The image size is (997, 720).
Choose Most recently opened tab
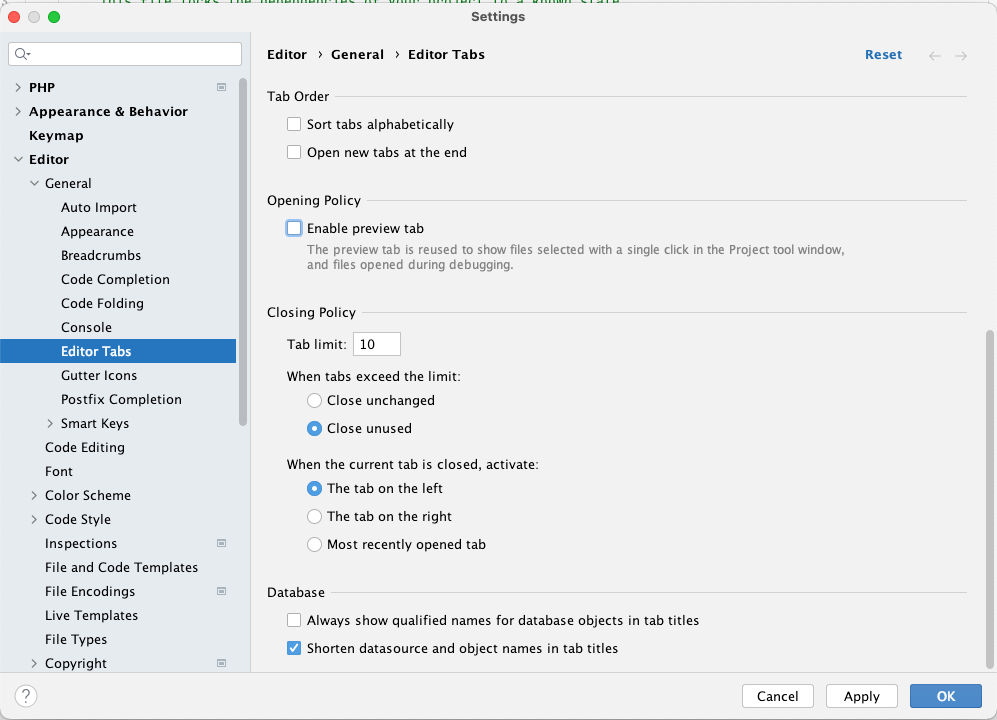pos(314,544)
